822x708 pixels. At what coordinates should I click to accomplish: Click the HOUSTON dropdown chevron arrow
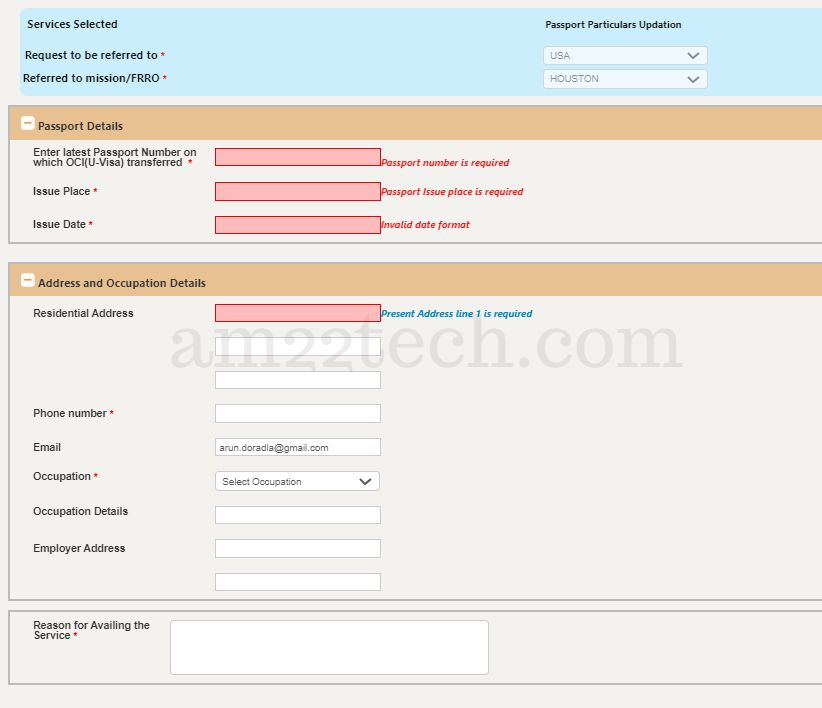click(694, 78)
